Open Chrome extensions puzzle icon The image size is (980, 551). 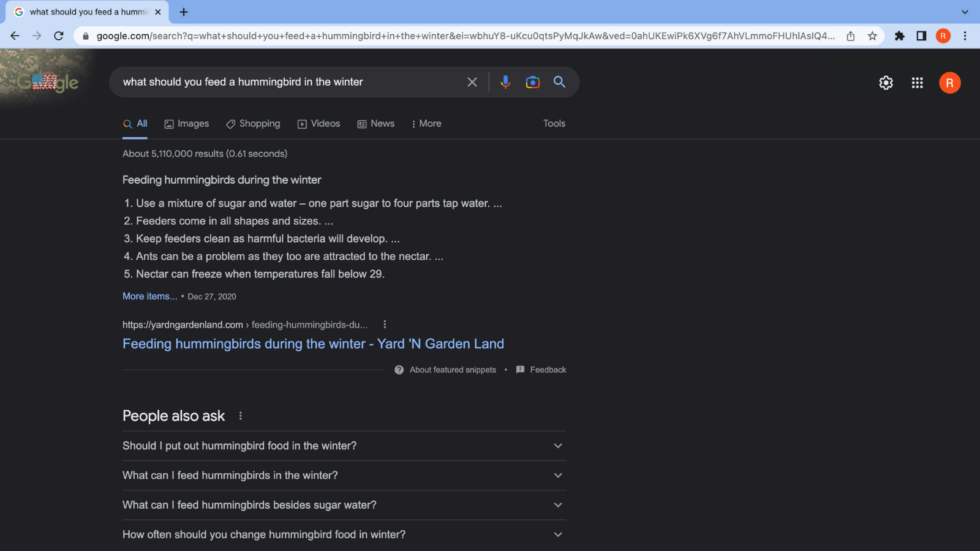pyautogui.click(x=899, y=36)
